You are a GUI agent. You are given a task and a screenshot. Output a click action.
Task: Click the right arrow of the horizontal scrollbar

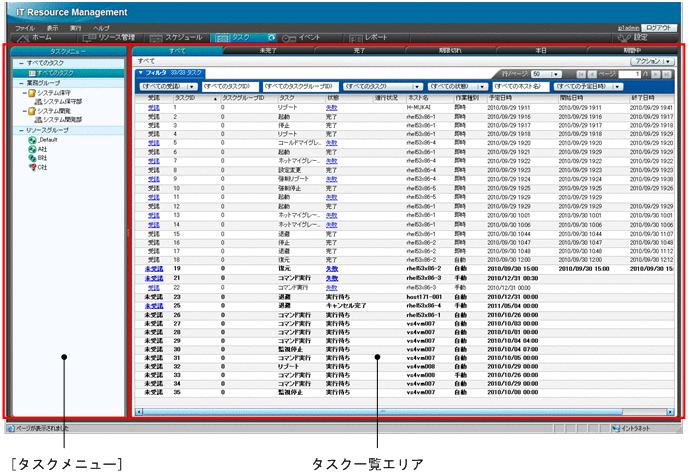click(670, 412)
